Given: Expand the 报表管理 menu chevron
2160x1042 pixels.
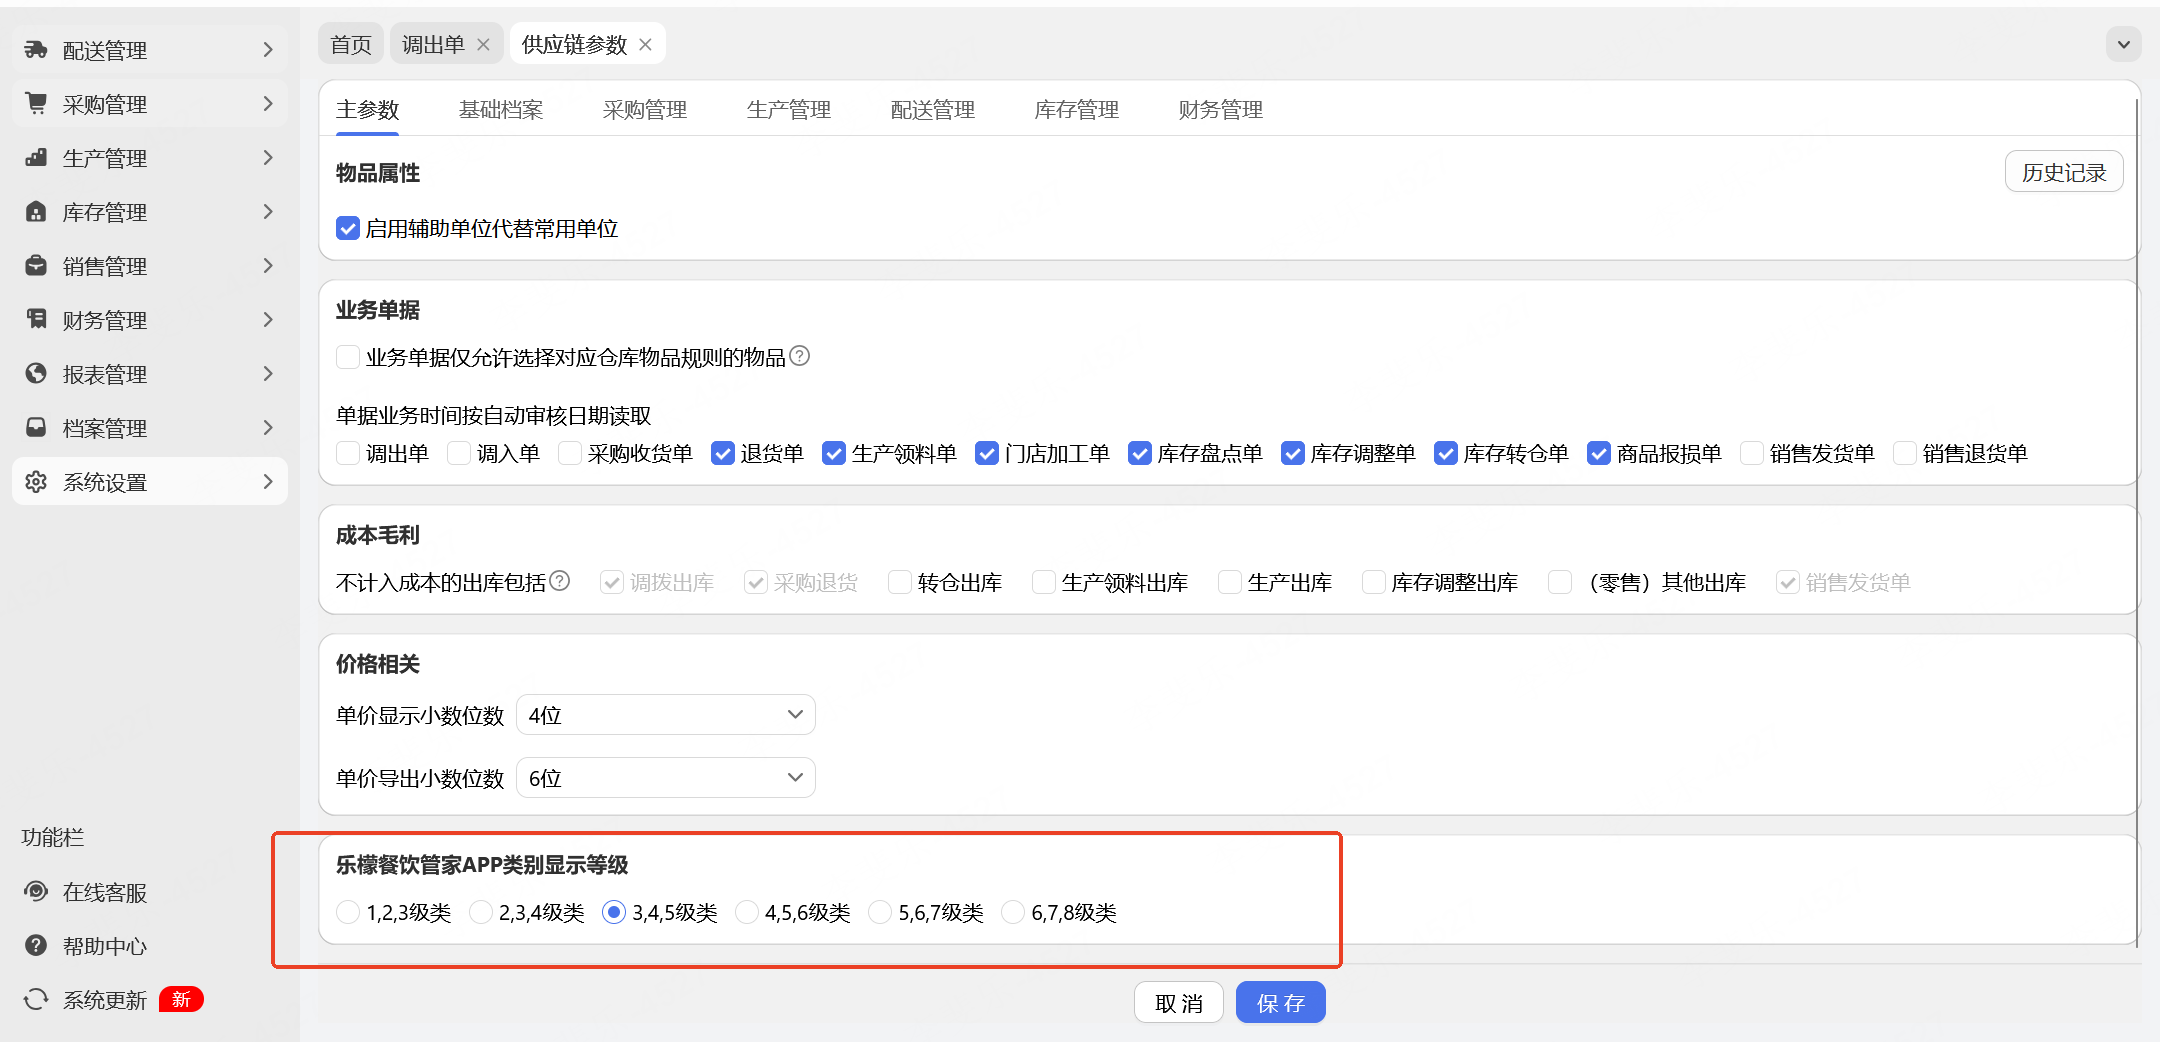Looking at the screenshot, I should pos(267,373).
